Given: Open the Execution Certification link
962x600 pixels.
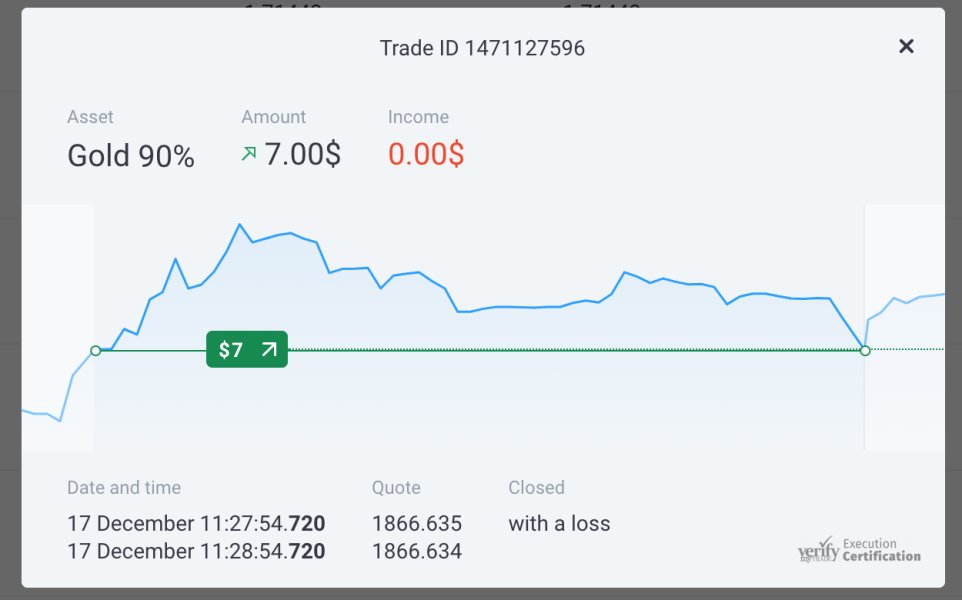Looking at the screenshot, I should click(881, 550).
